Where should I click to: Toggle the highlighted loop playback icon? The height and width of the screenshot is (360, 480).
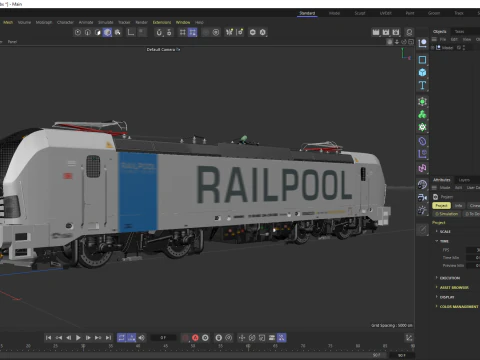[121, 338]
